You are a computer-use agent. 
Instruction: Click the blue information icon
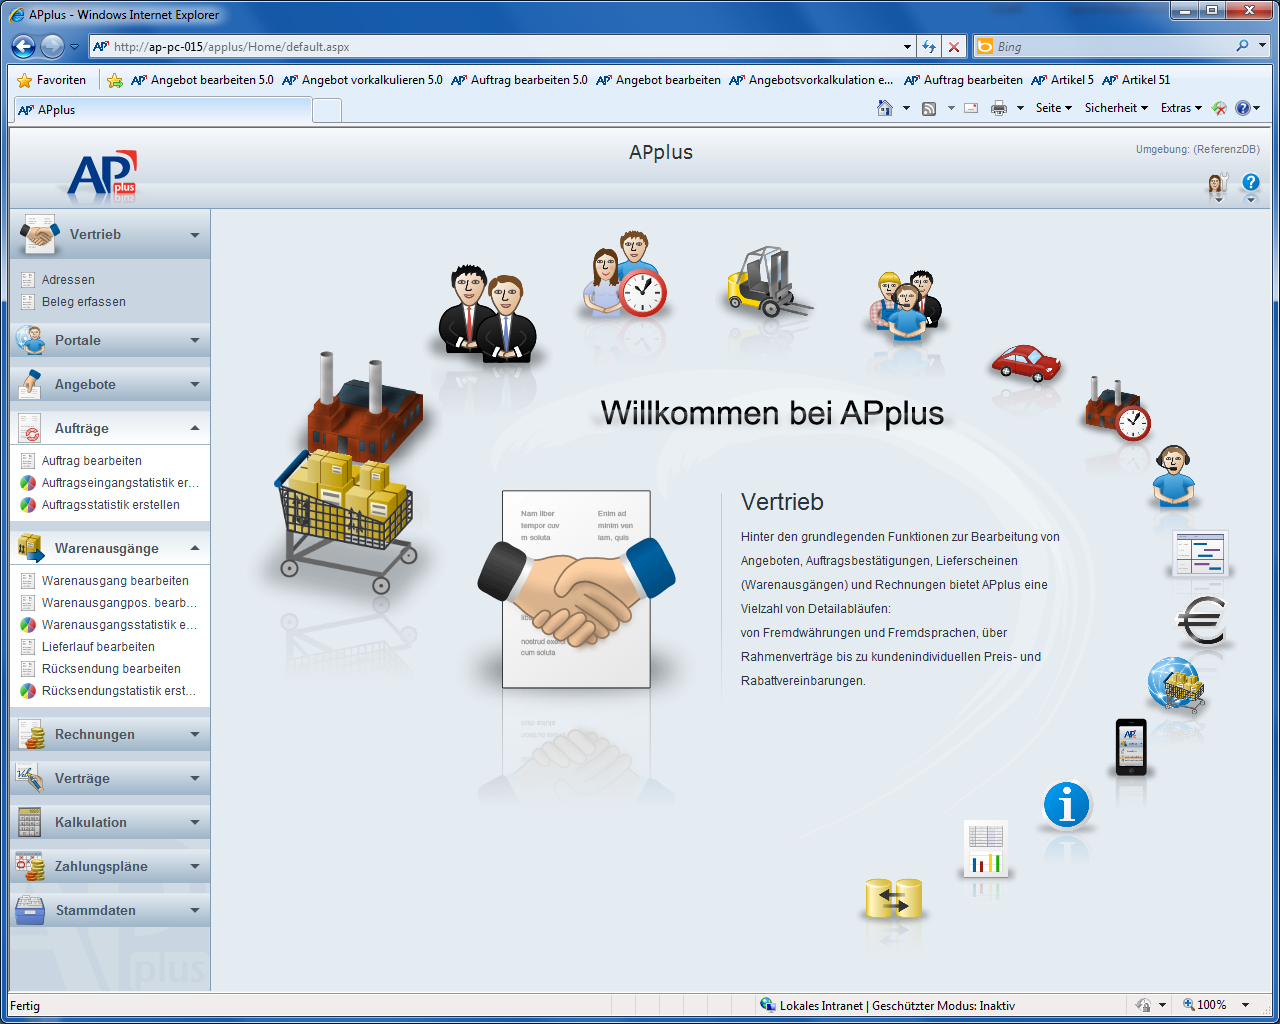1066,805
